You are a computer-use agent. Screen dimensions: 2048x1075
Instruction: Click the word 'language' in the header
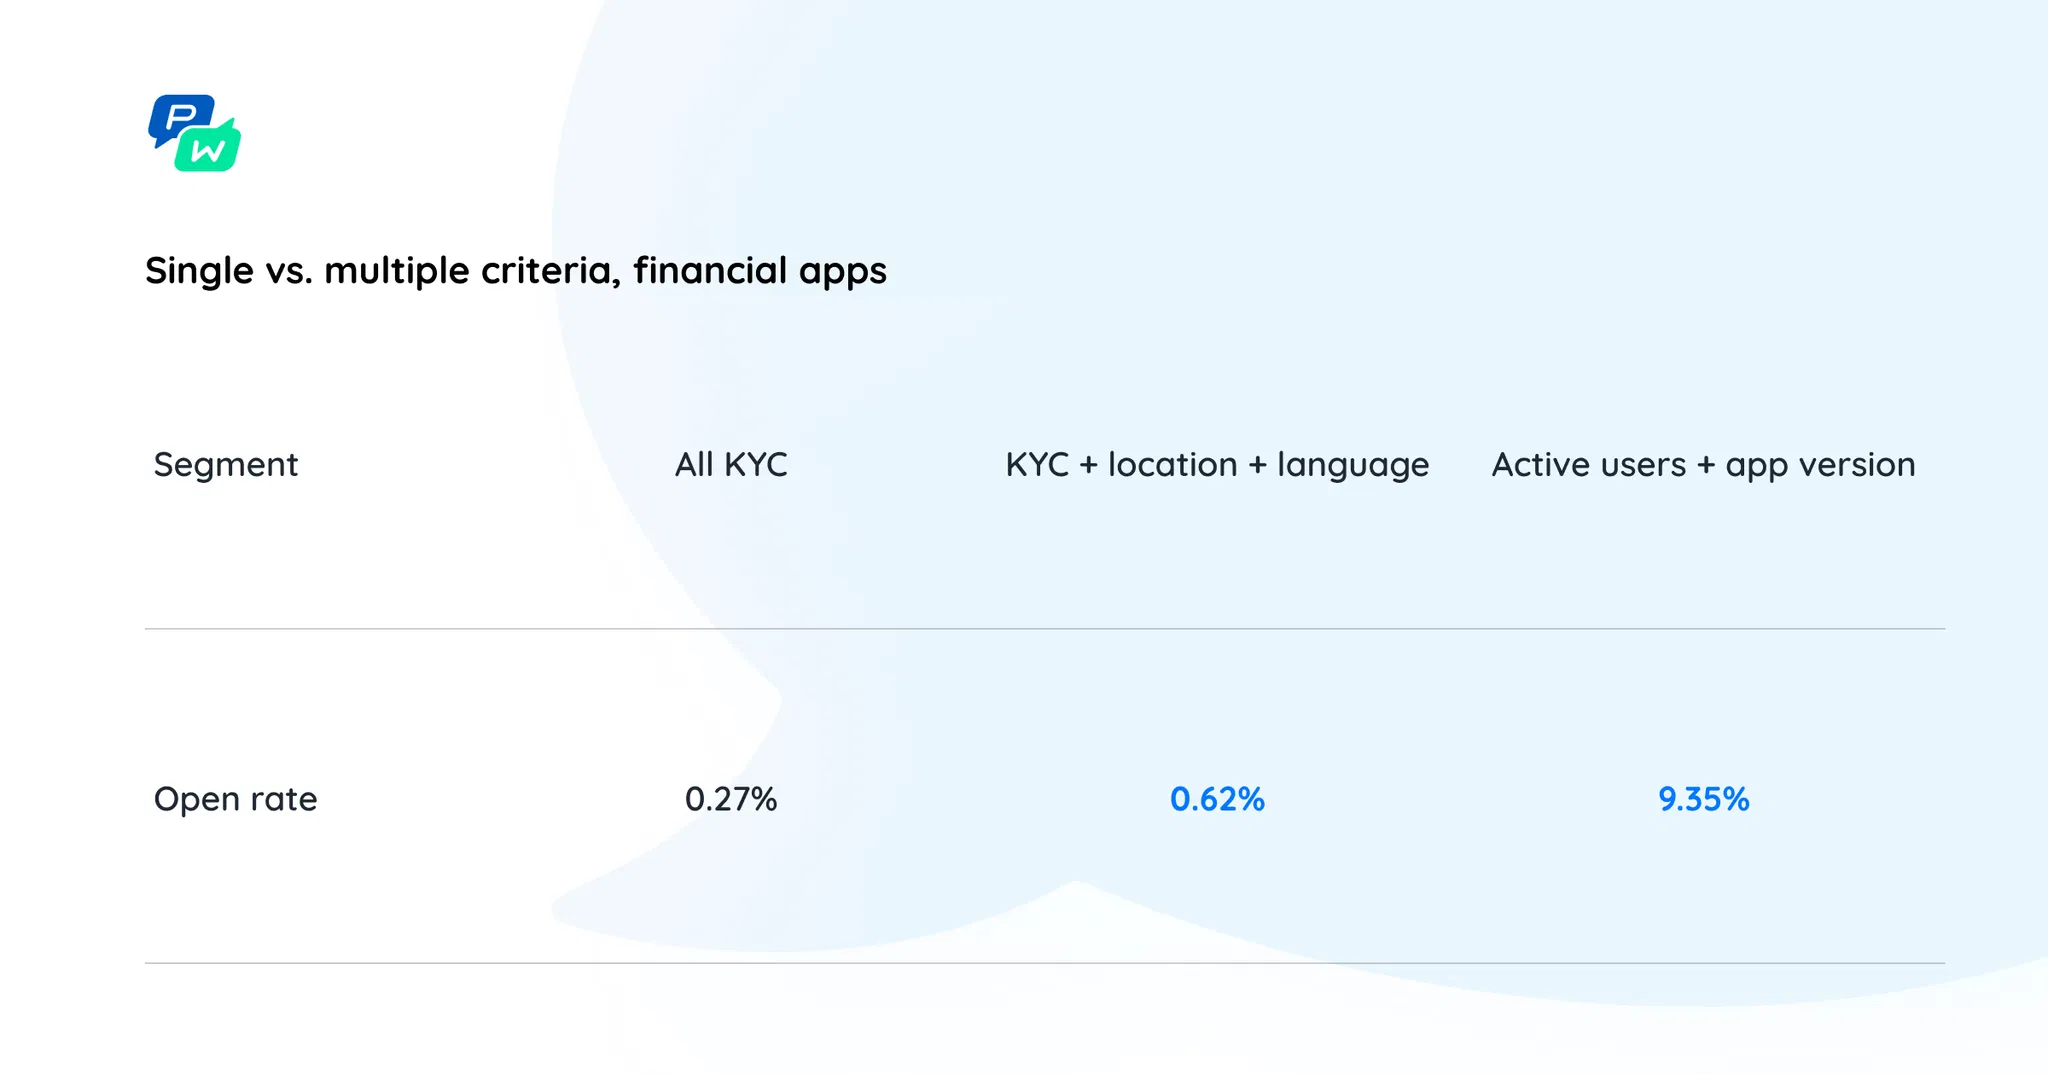(x=1353, y=467)
